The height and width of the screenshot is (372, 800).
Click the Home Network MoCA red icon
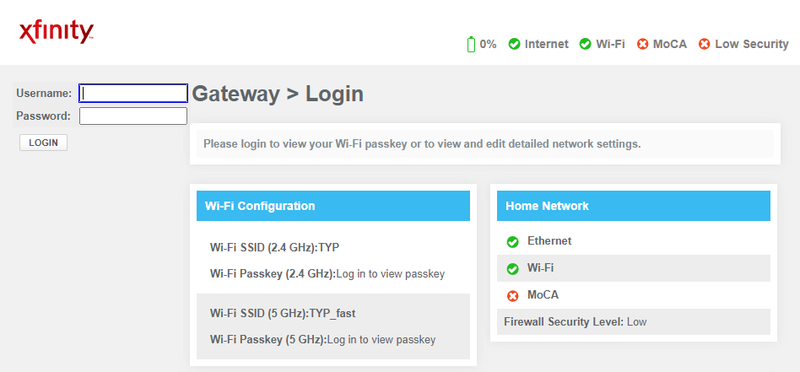tap(513, 296)
